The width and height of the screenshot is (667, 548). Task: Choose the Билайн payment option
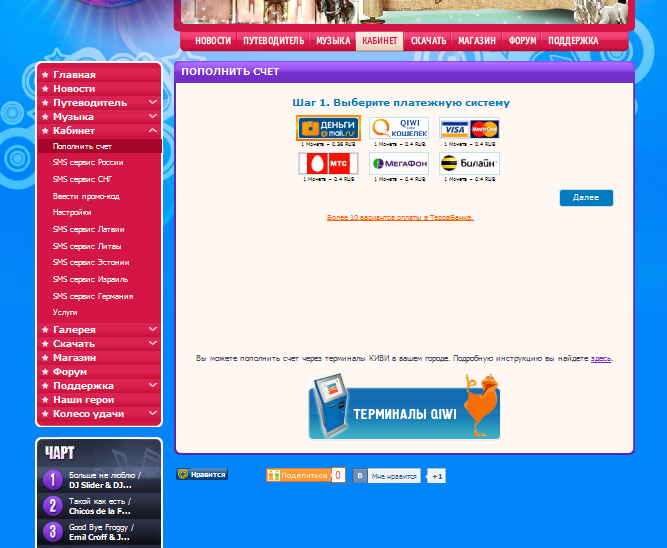[470, 163]
